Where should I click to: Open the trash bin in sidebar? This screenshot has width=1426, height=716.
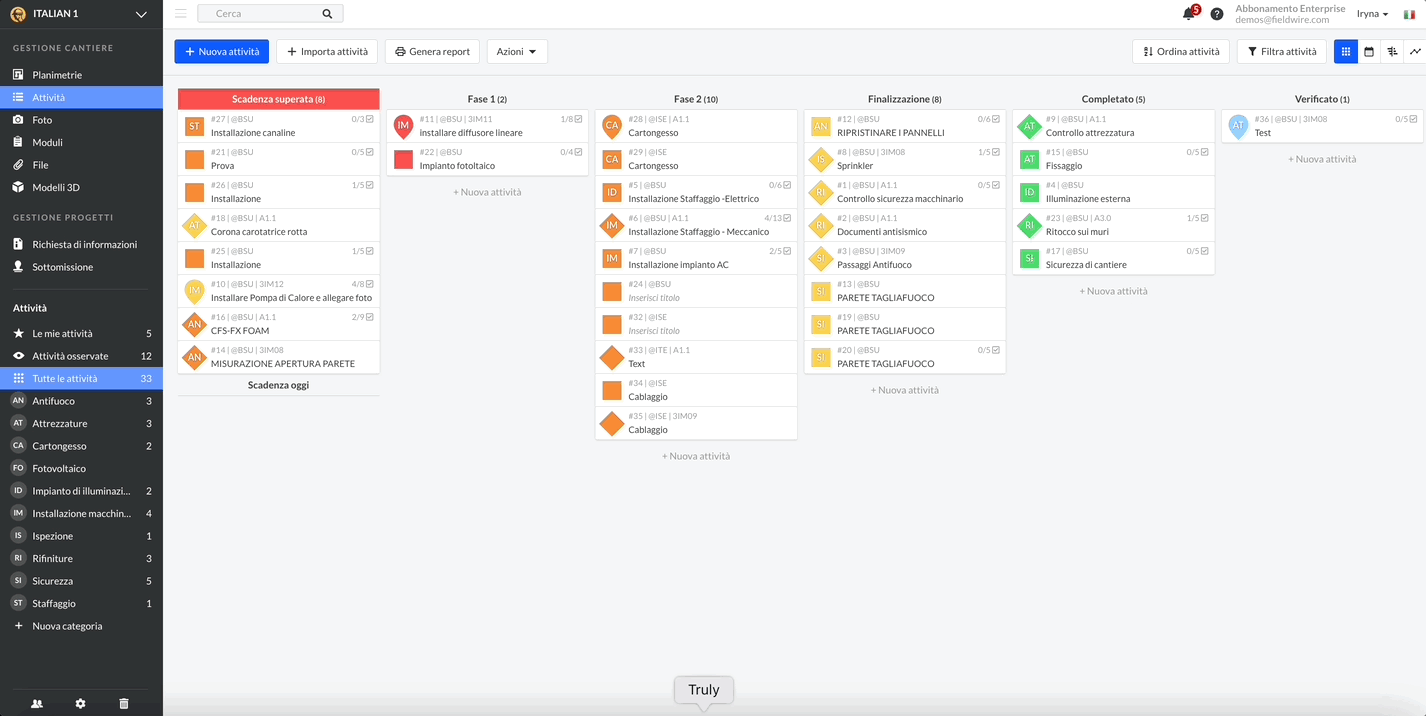coord(124,704)
